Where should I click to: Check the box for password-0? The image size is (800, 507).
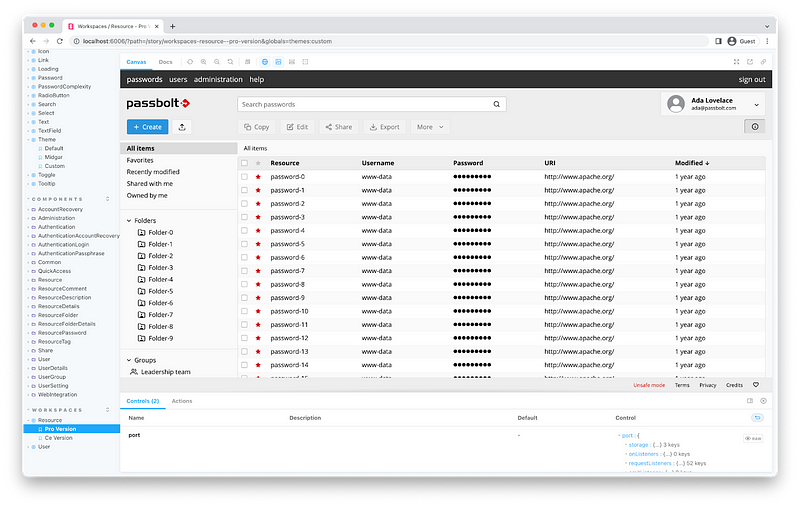click(x=244, y=177)
